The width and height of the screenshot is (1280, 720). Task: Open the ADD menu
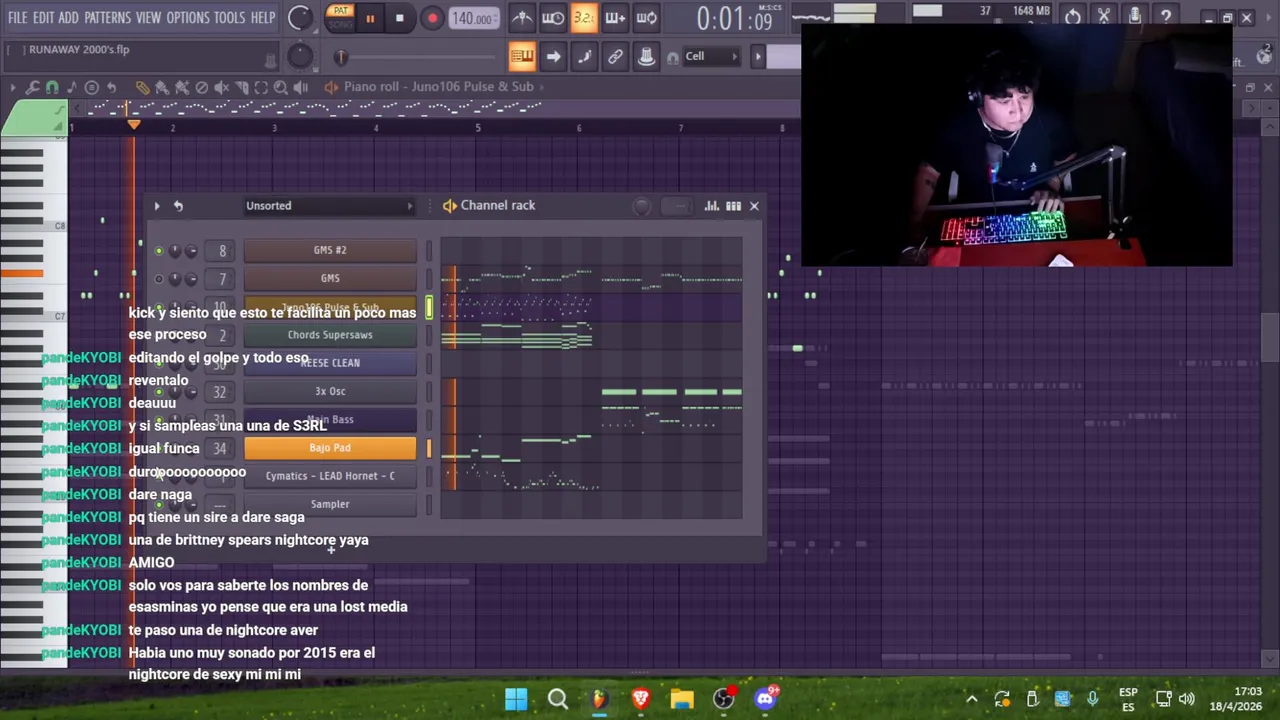tap(68, 18)
